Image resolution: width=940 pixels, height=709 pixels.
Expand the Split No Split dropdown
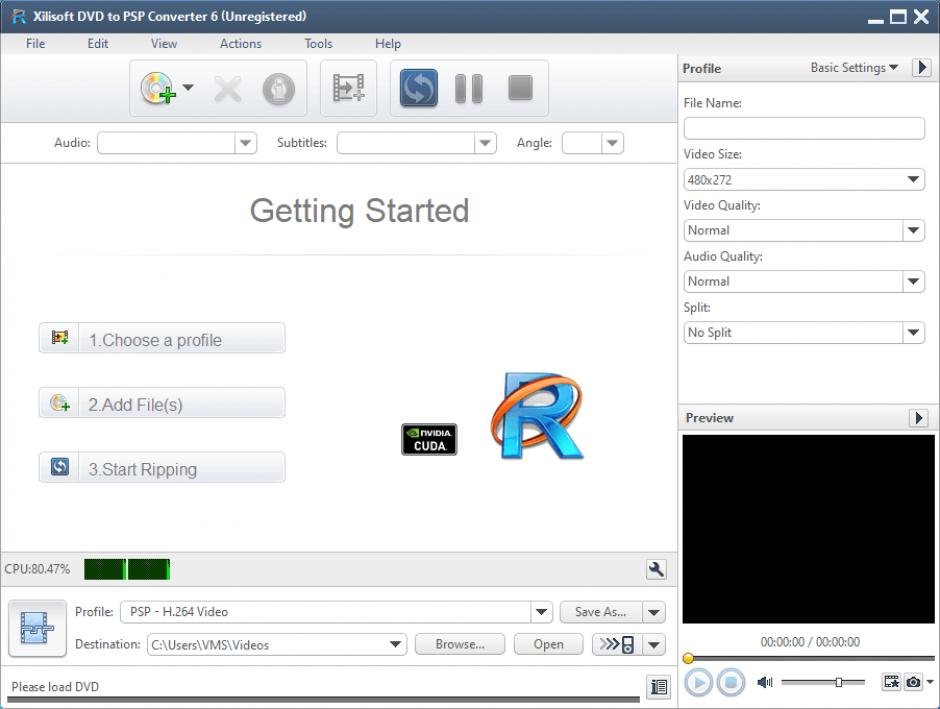click(913, 332)
